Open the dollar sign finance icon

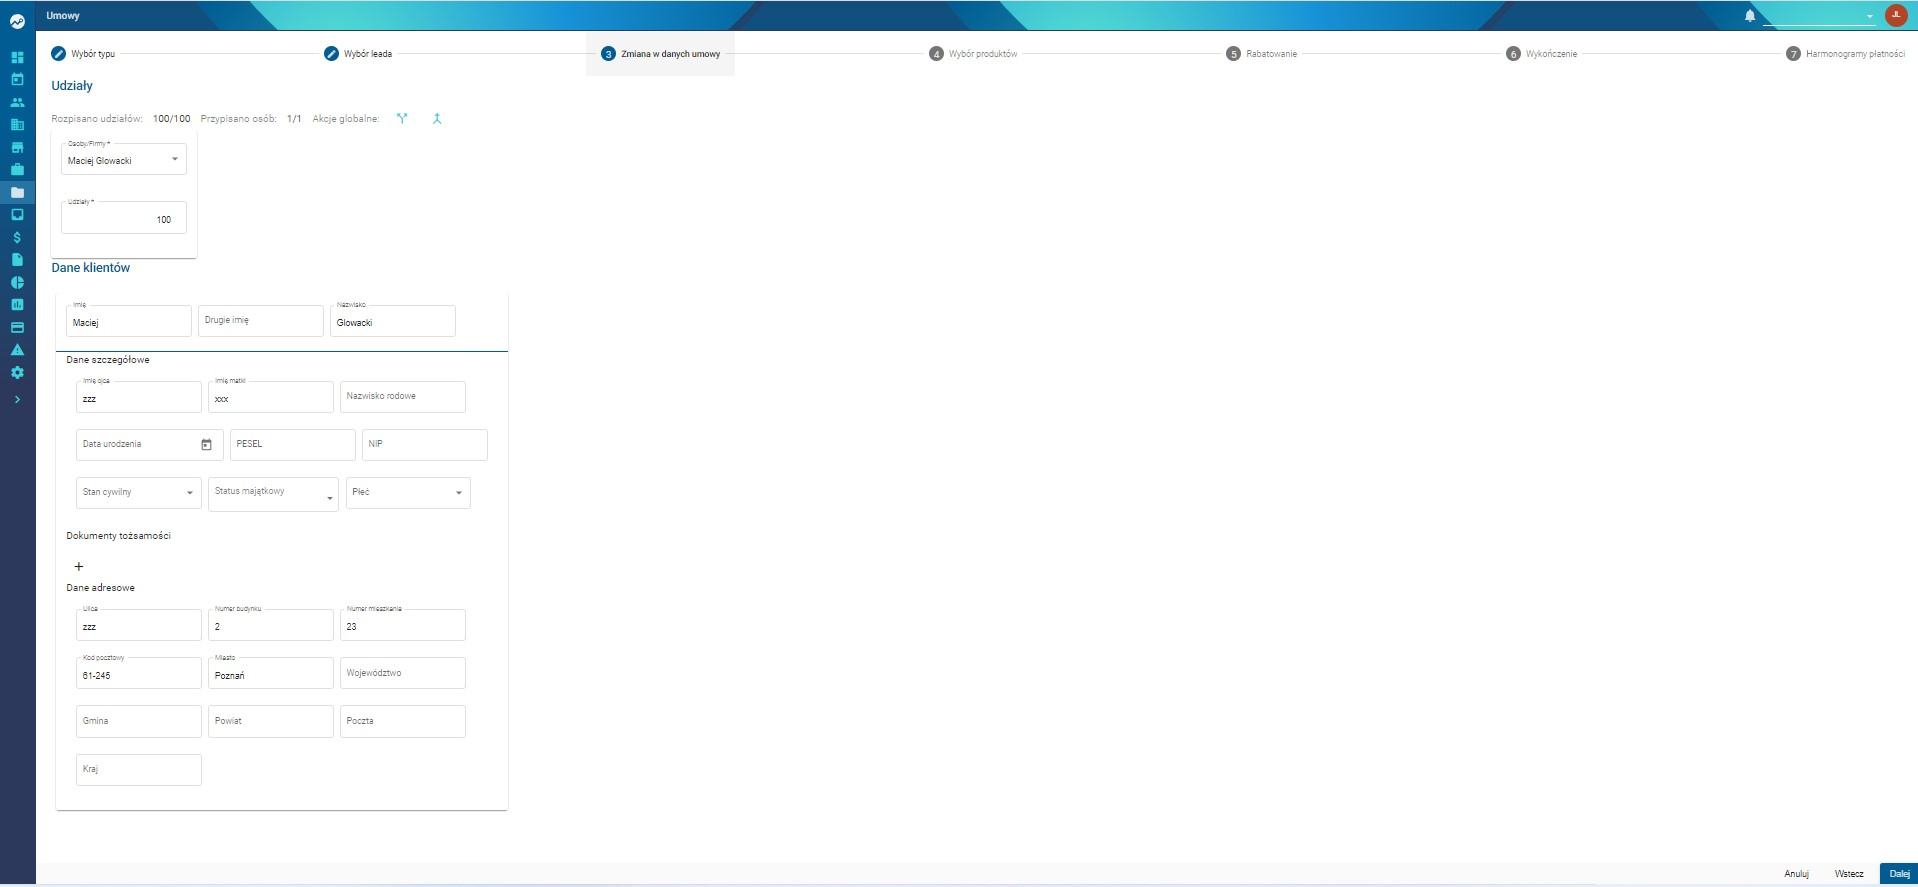[x=17, y=237]
